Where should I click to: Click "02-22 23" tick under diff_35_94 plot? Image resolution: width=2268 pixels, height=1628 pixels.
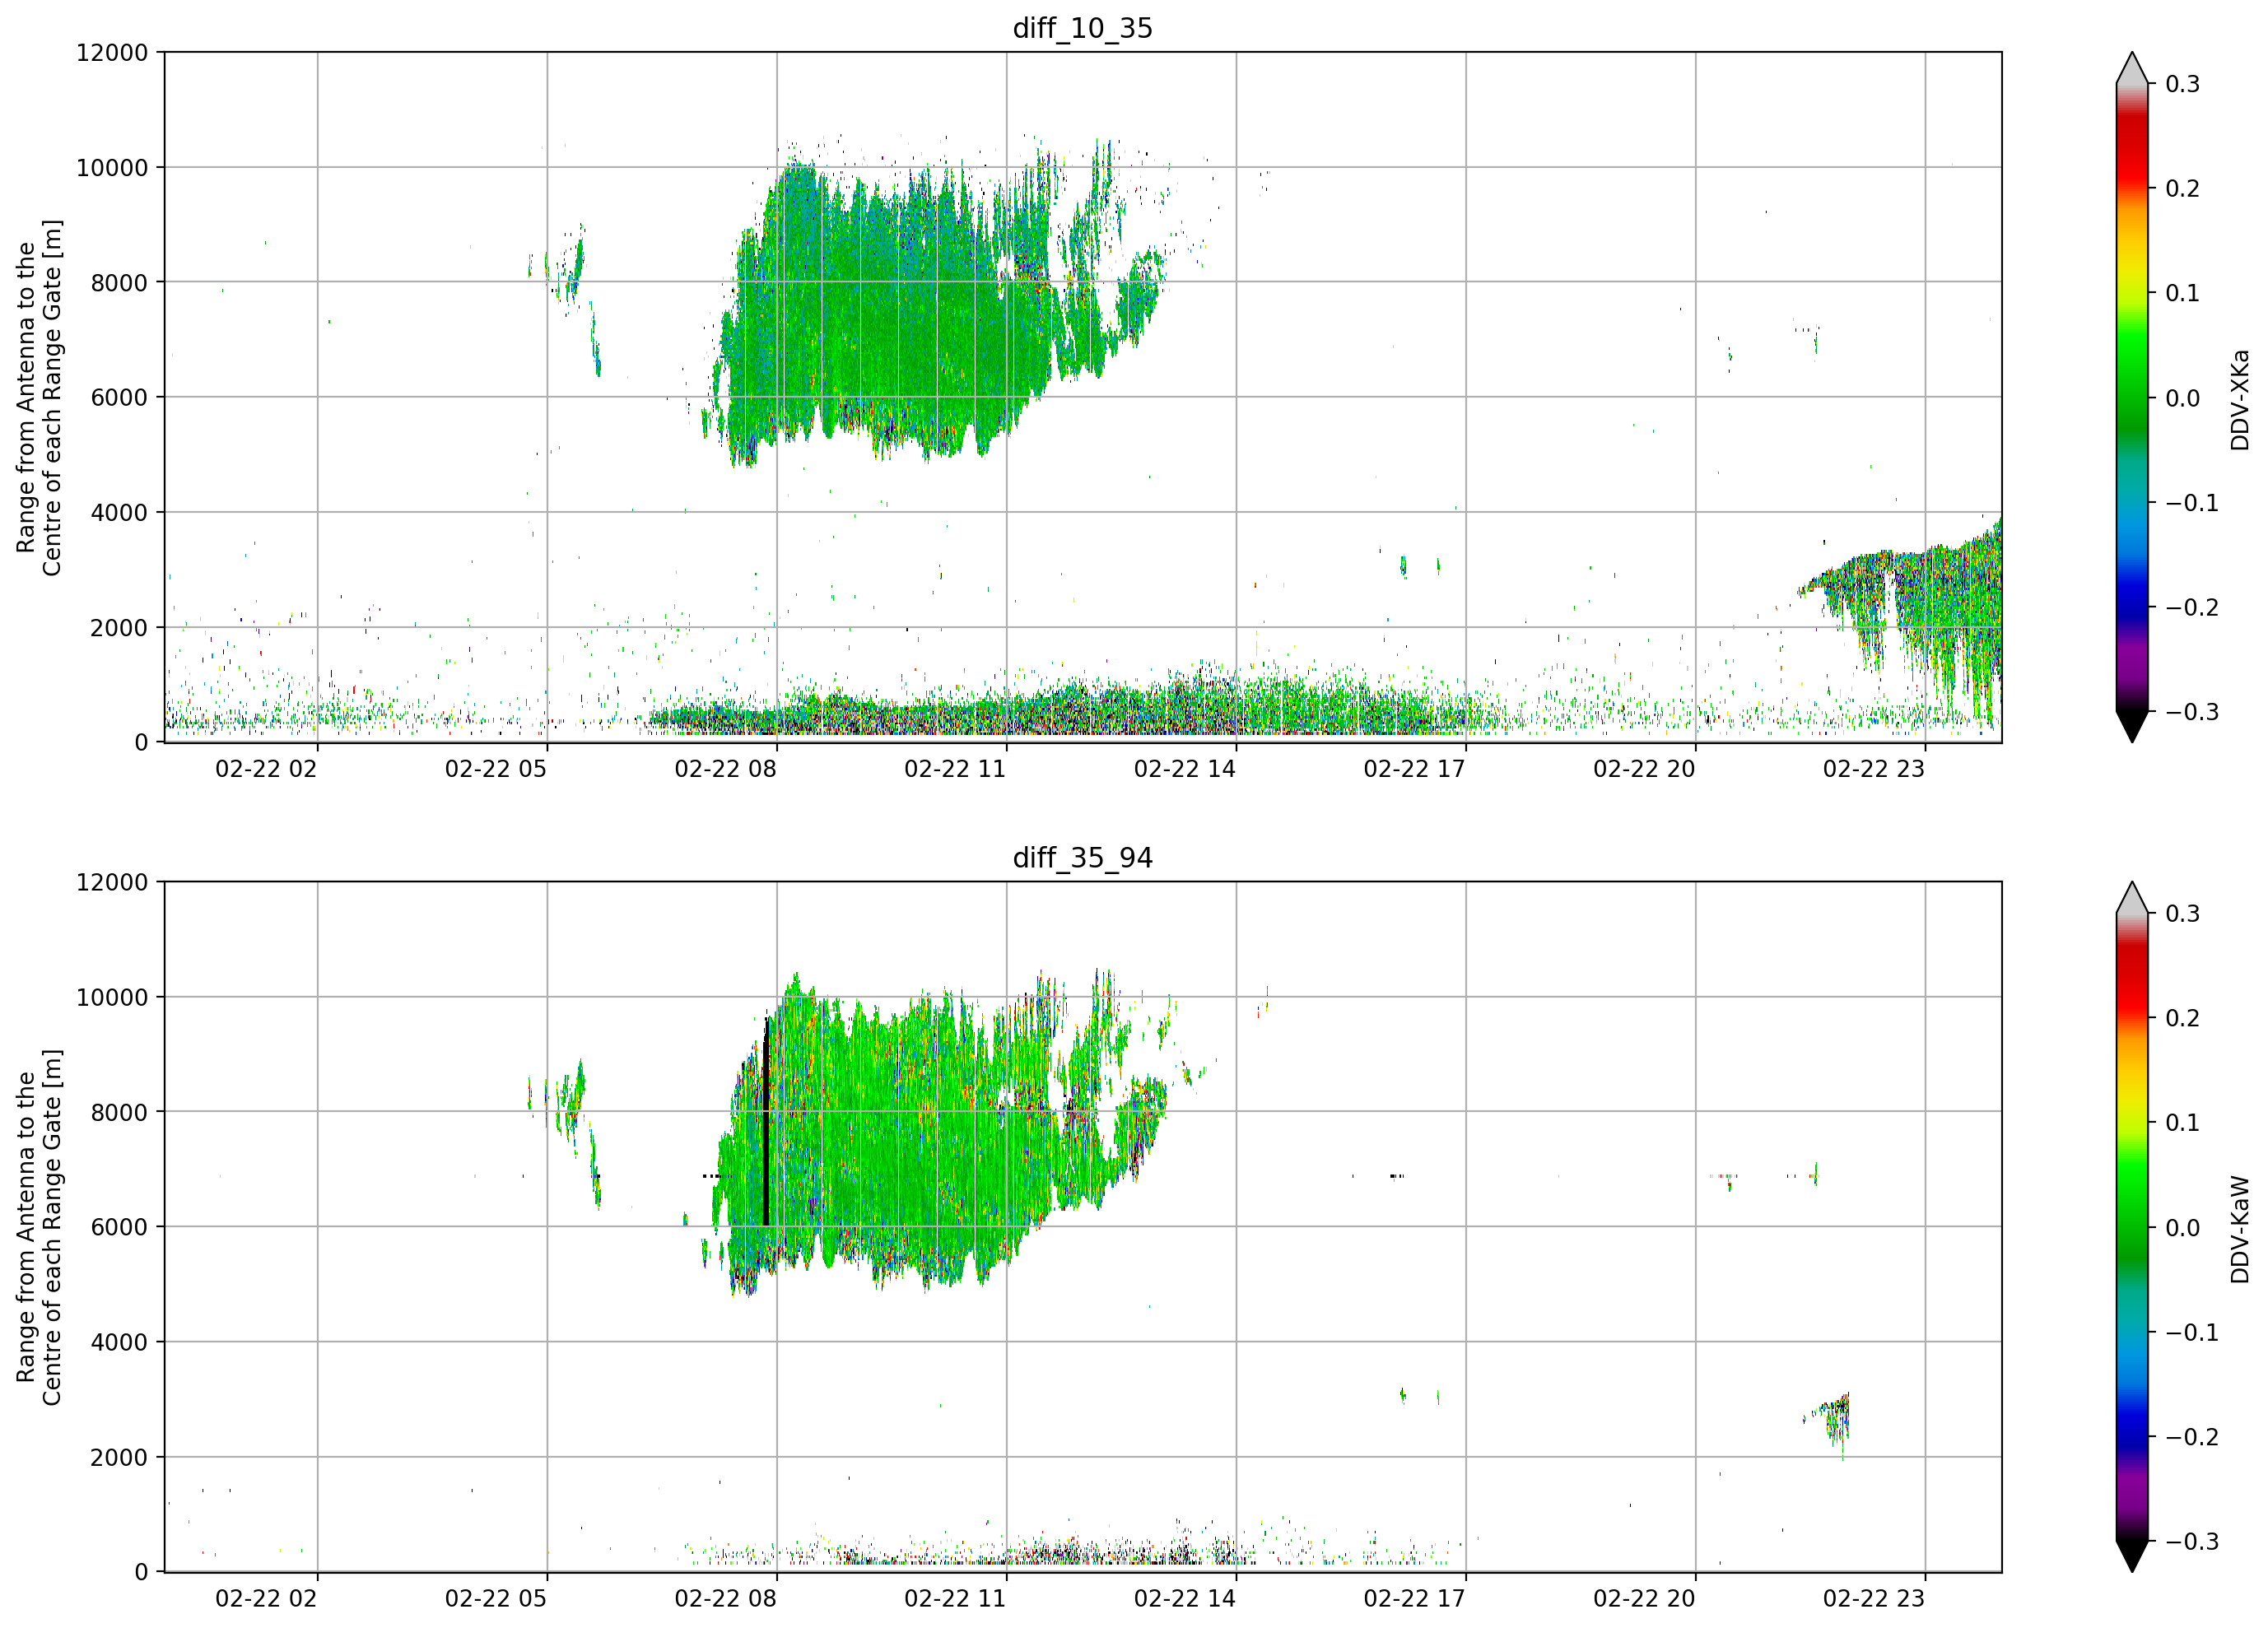pyautogui.click(x=1874, y=1599)
